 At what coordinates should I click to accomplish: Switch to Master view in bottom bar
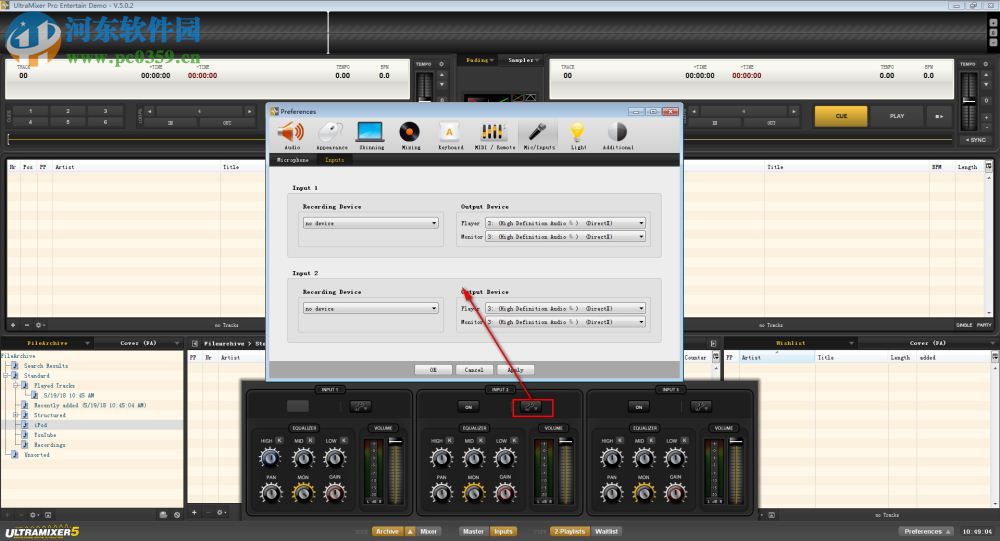pyautogui.click(x=473, y=531)
